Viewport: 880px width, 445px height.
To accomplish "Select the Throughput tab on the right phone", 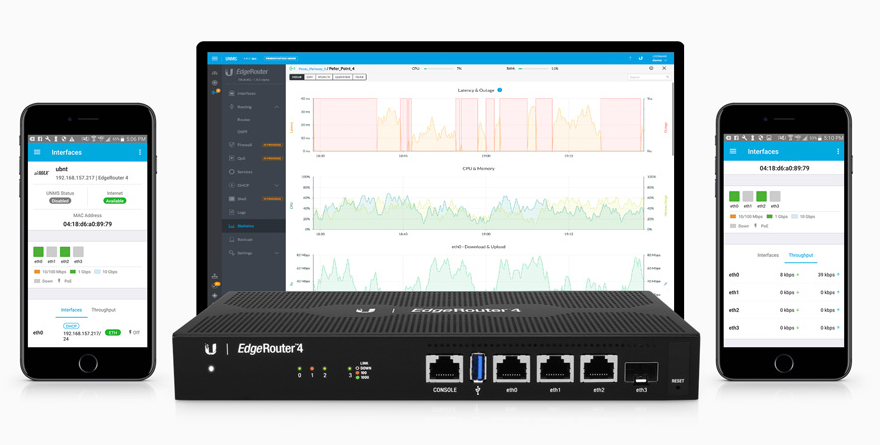I will pos(801,255).
